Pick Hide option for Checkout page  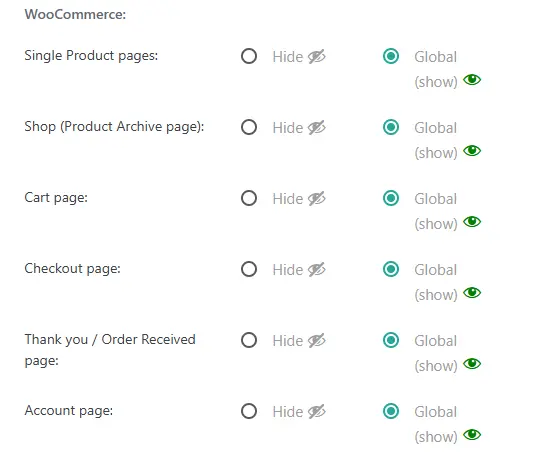click(x=249, y=269)
